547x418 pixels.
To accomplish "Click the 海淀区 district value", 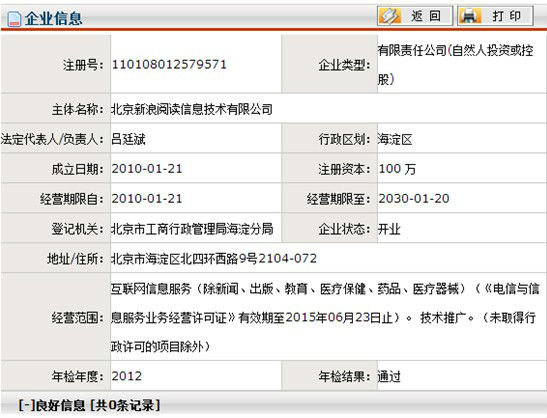I will pos(395,140).
